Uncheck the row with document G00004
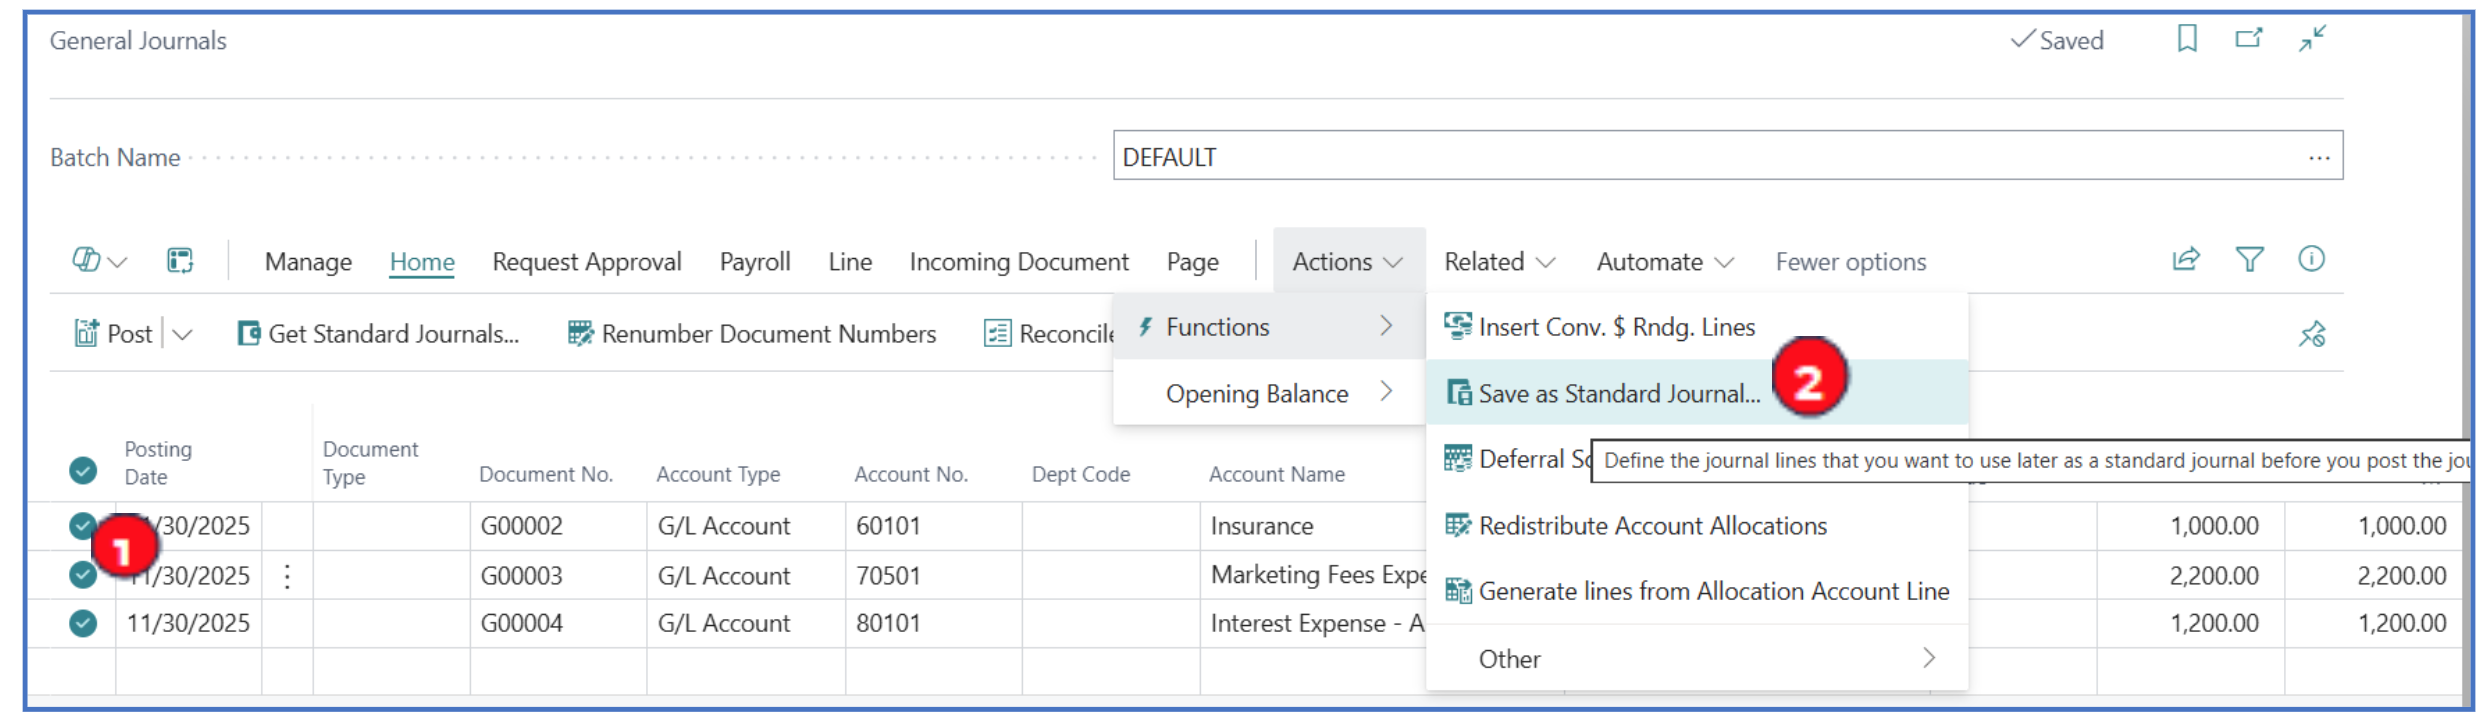The height and width of the screenshot is (726, 2488). [x=83, y=624]
